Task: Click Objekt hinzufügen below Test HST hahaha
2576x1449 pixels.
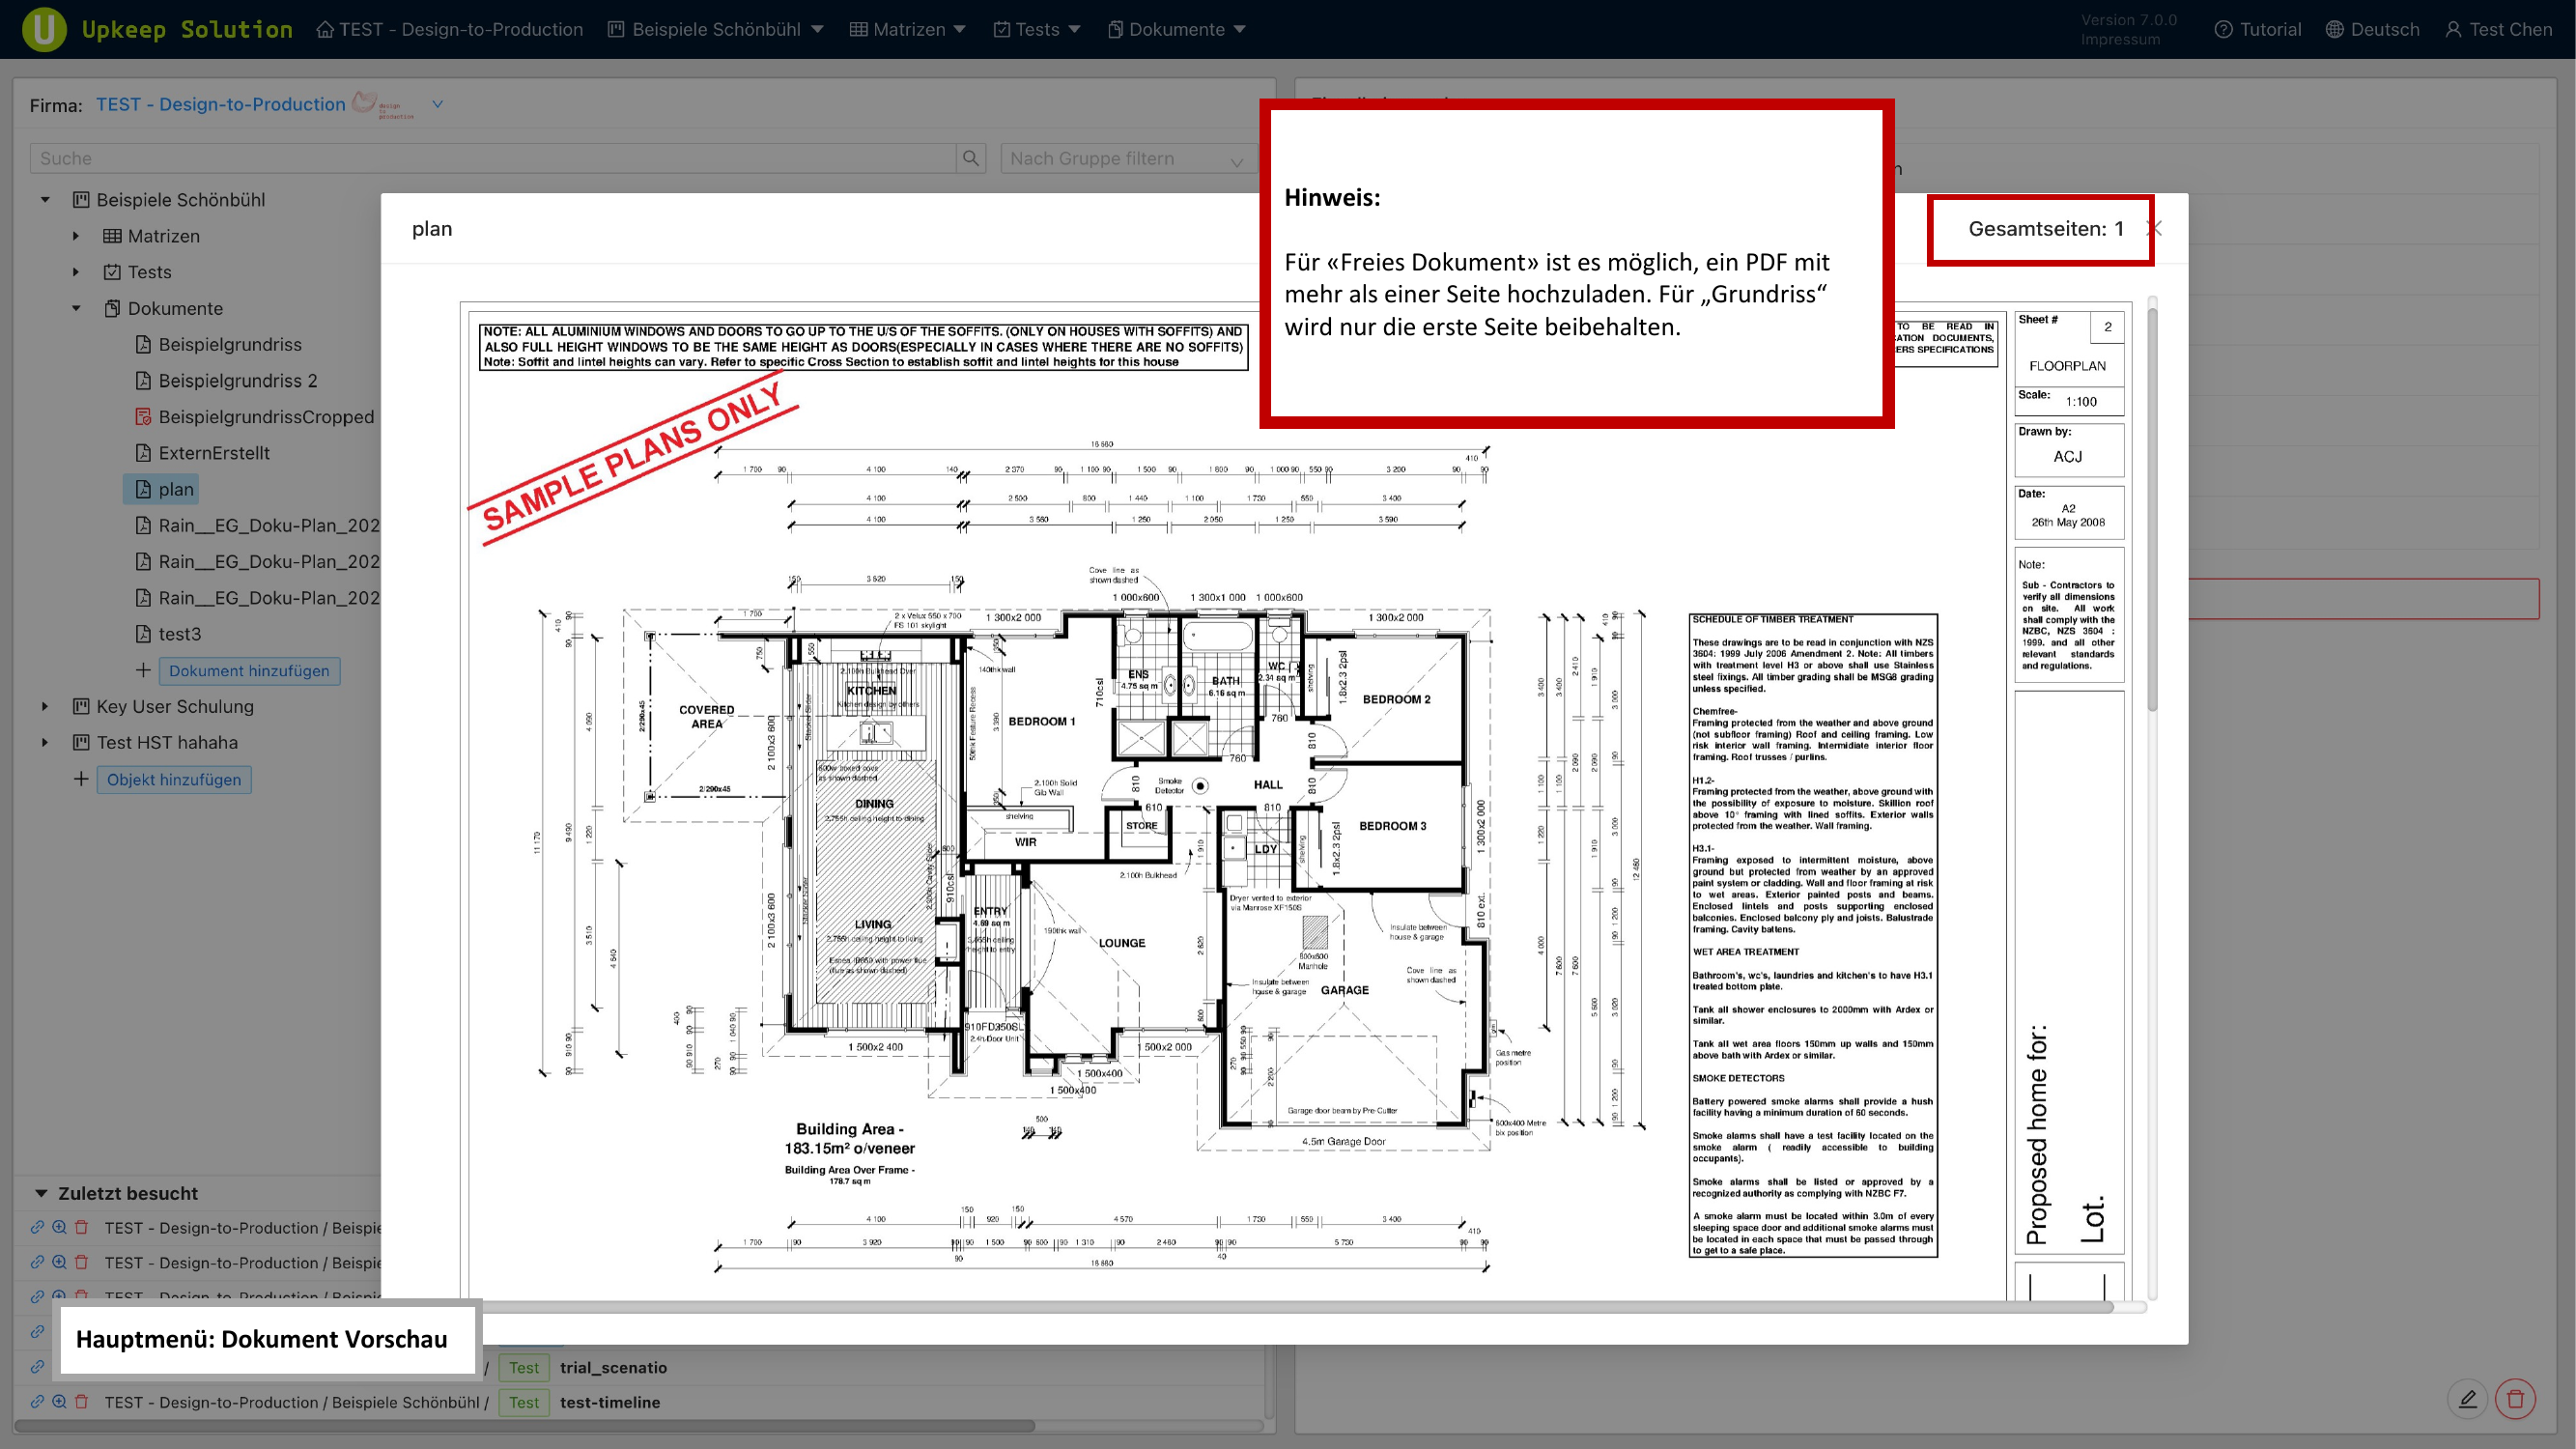Action: (174, 779)
